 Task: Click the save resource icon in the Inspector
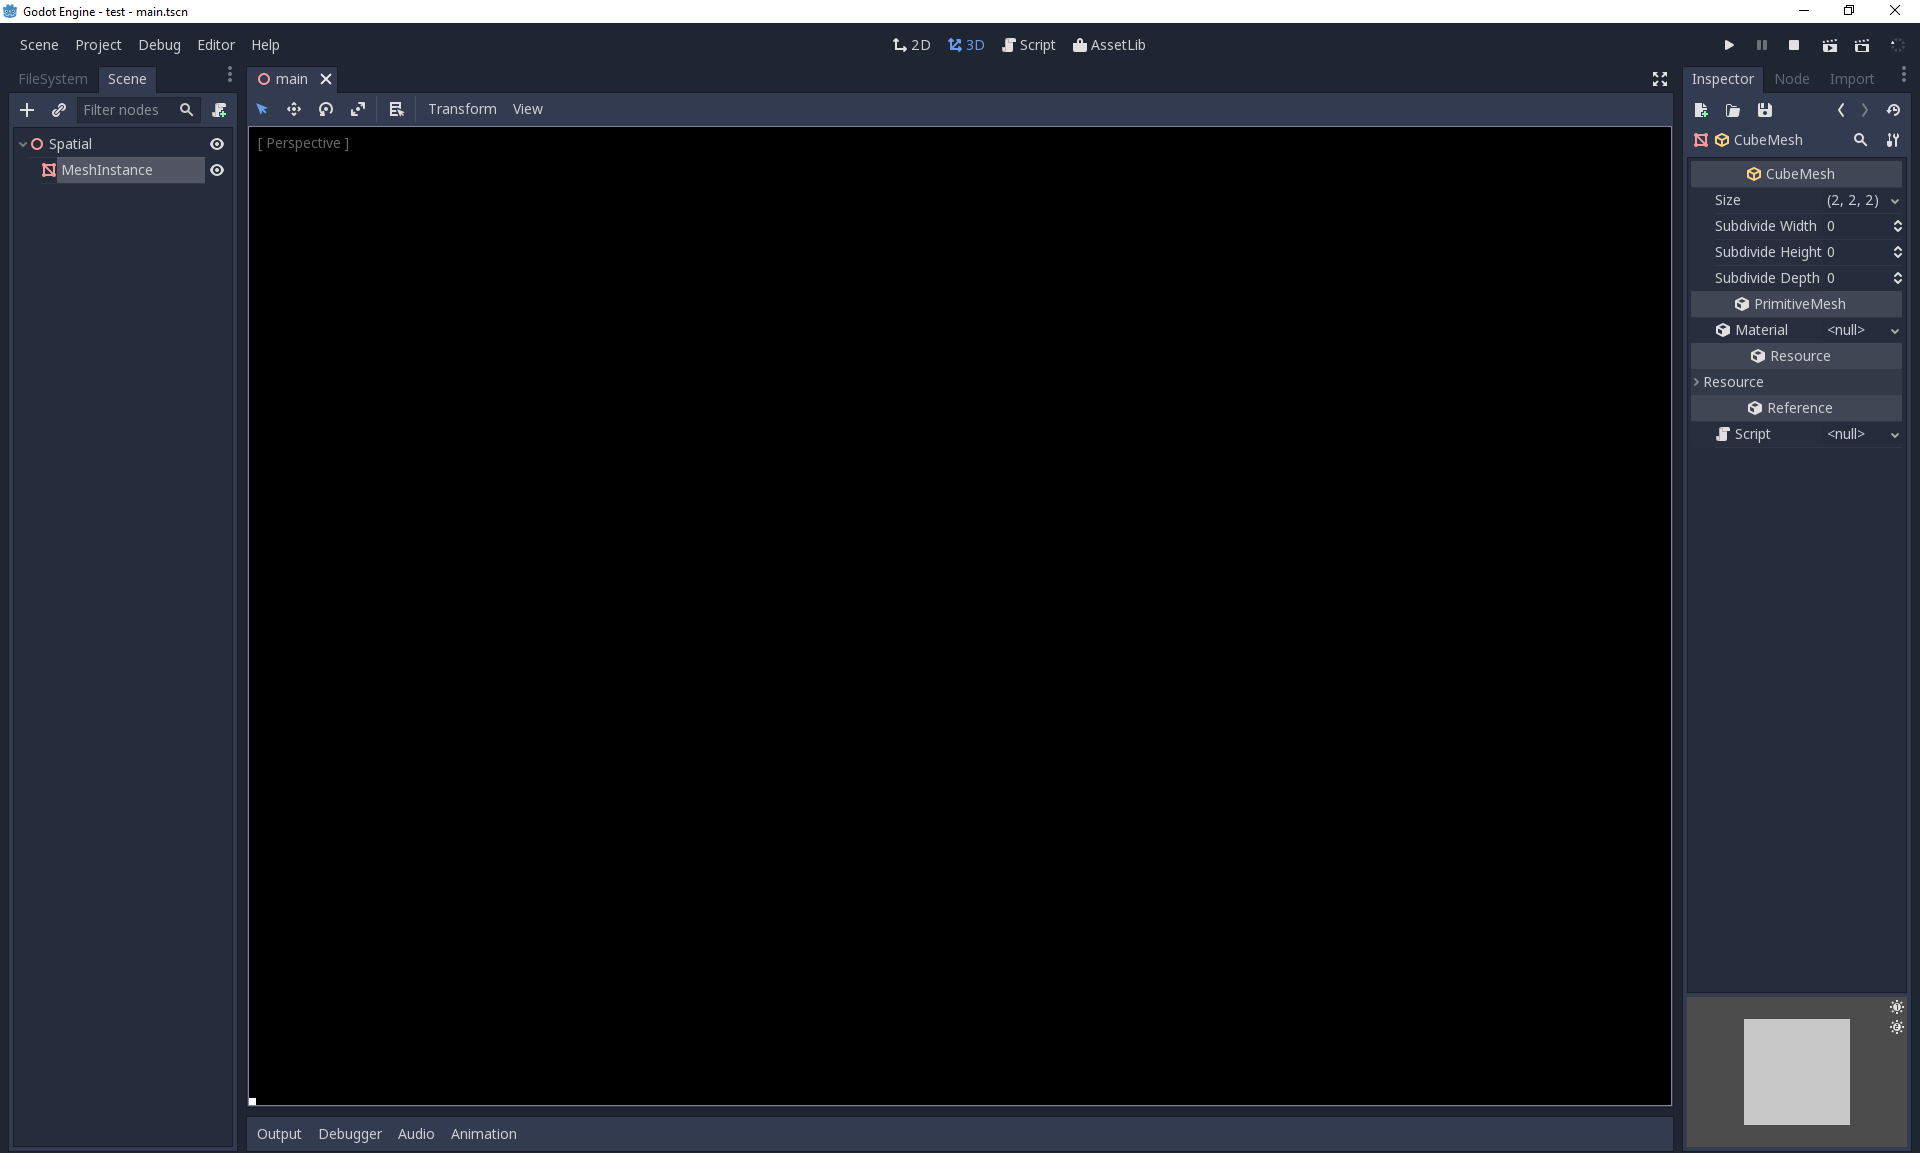pos(1765,110)
